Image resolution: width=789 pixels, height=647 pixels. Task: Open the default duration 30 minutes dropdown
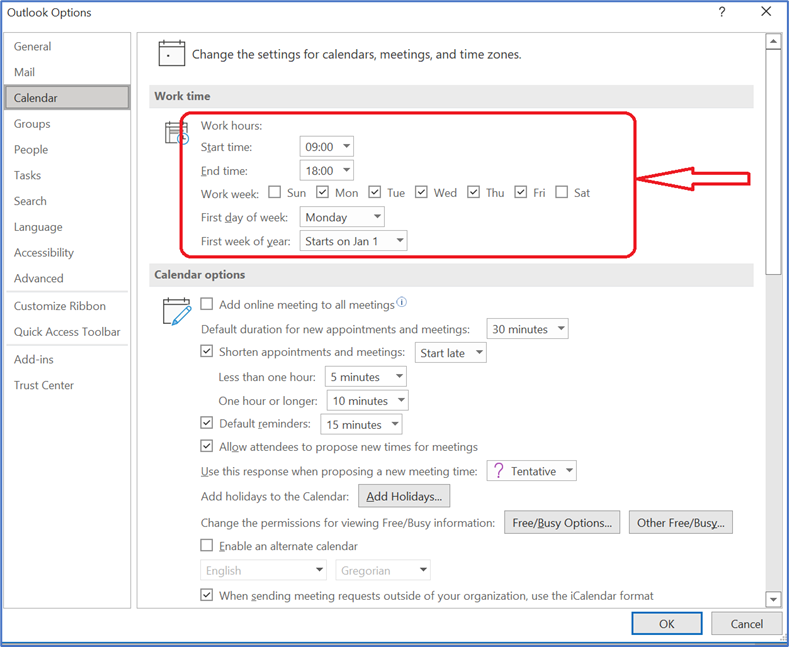(x=527, y=329)
